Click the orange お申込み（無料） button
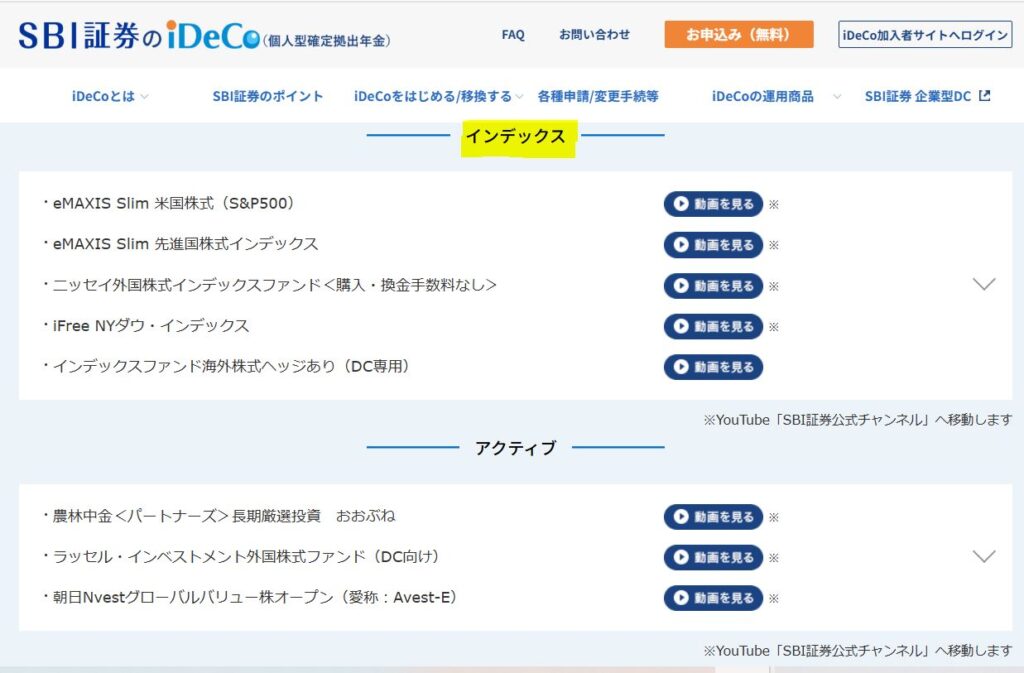Image resolution: width=1024 pixels, height=673 pixels. [x=738, y=35]
